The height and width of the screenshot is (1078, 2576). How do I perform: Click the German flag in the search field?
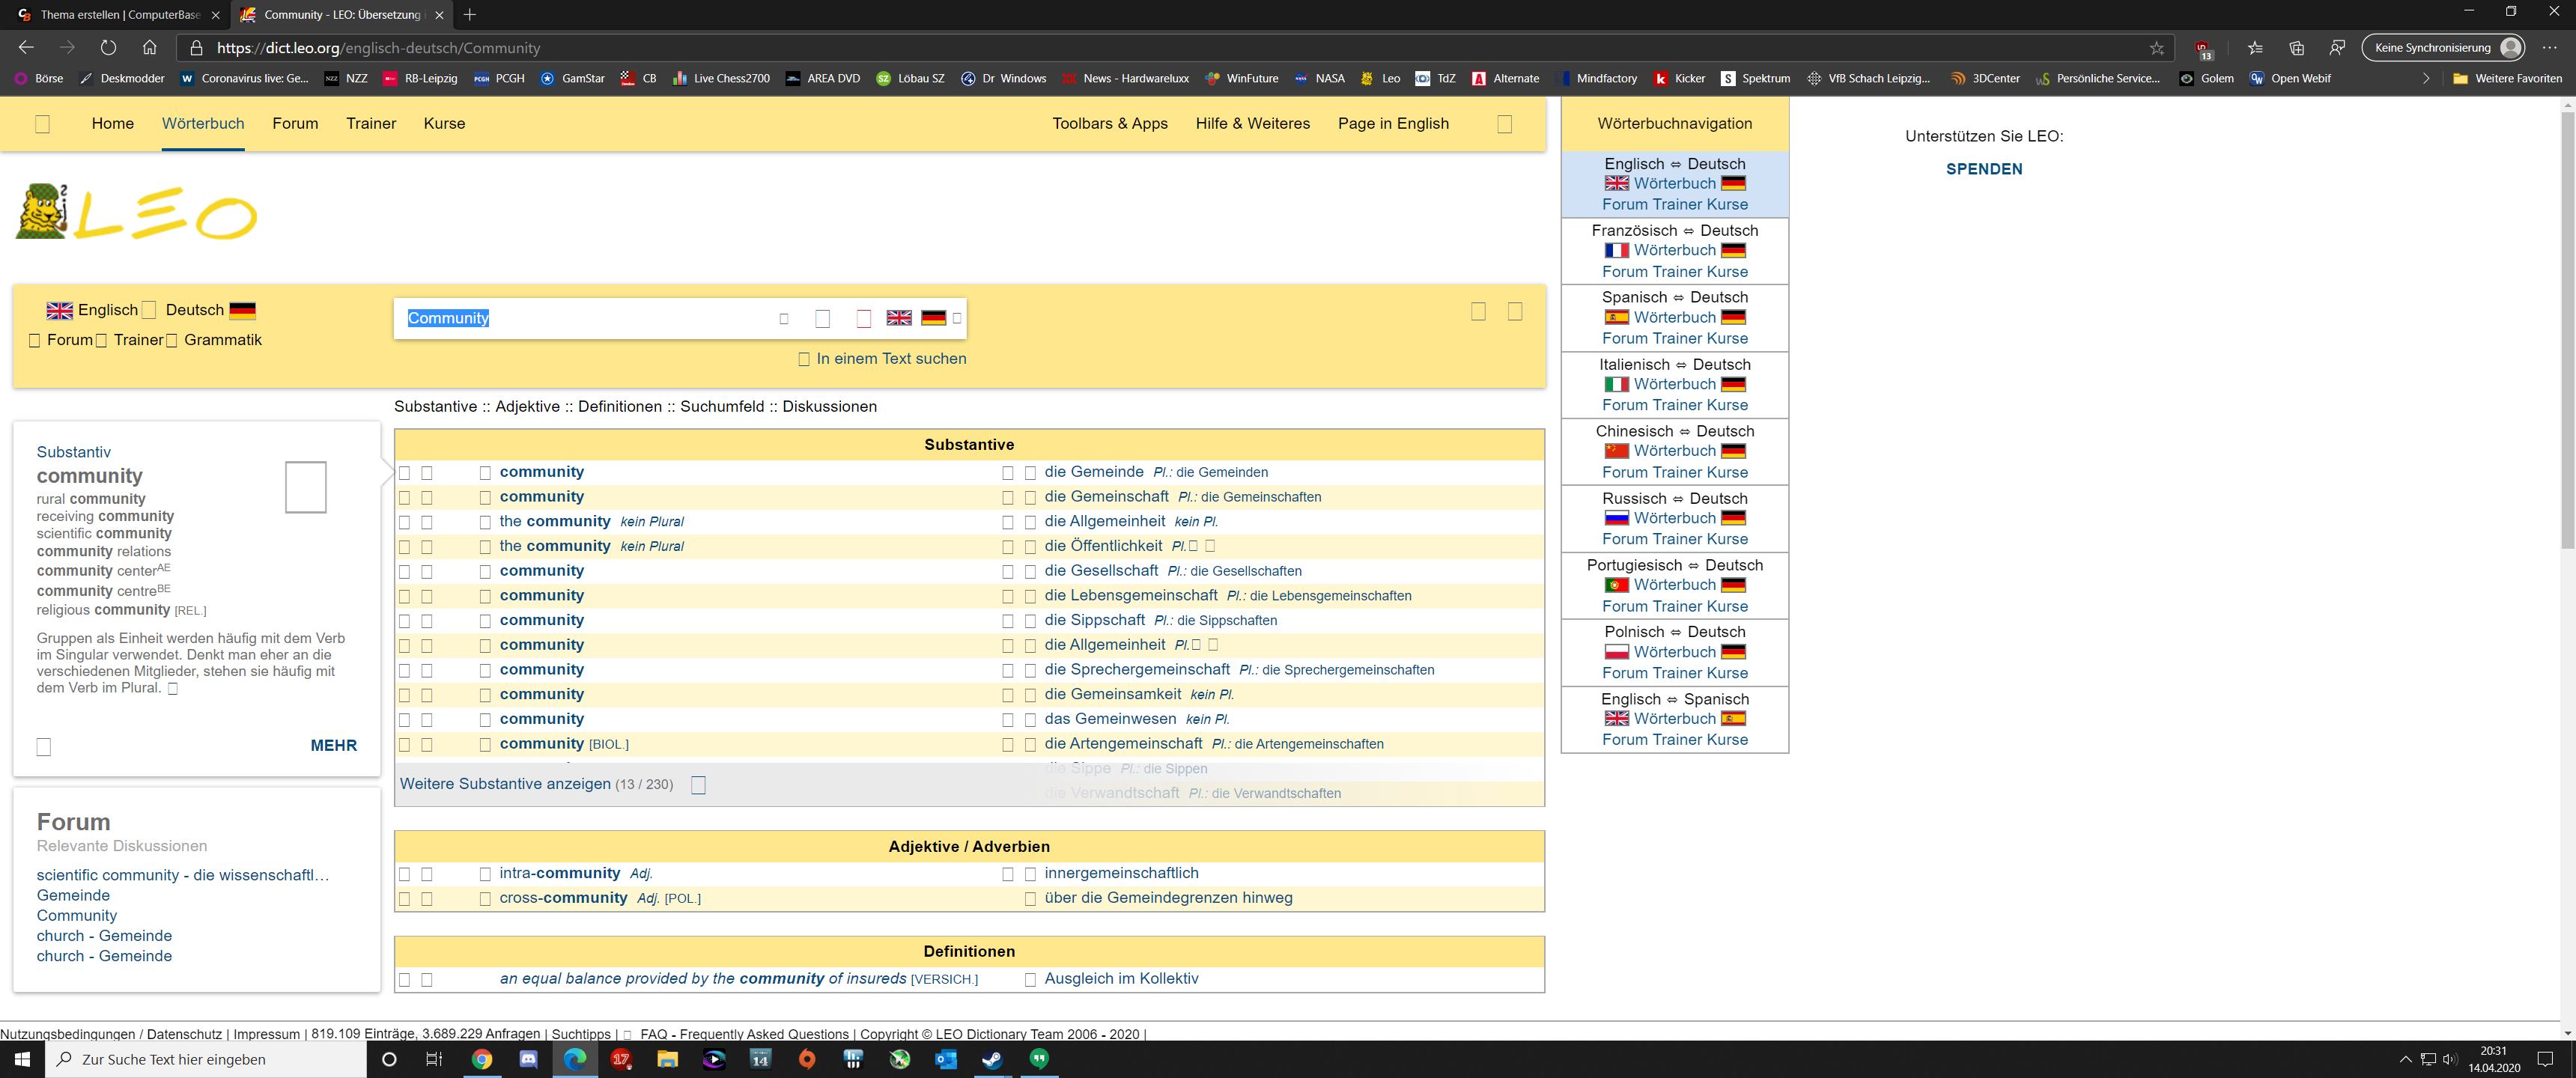pyautogui.click(x=933, y=318)
